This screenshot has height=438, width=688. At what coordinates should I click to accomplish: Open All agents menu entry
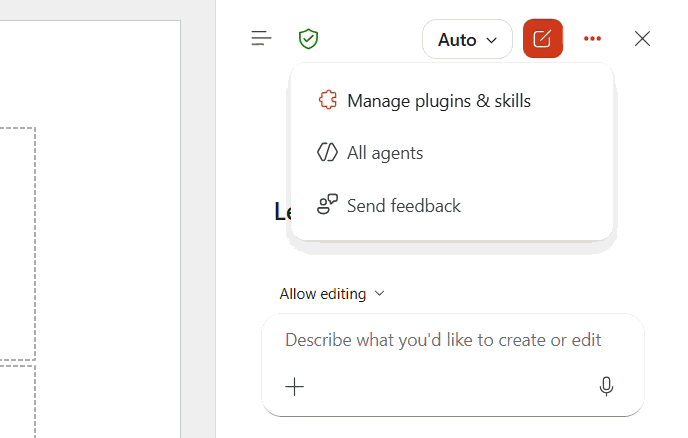pos(452,153)
